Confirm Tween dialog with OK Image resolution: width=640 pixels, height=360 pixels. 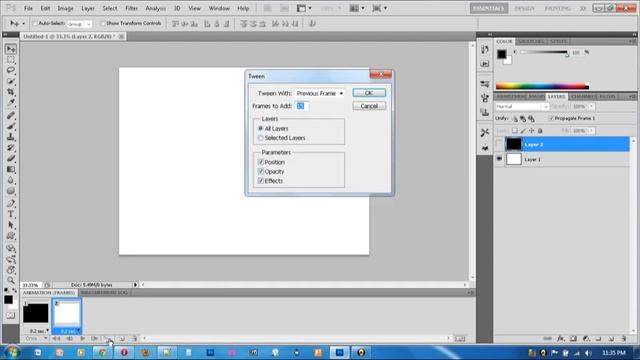point(369,93)
